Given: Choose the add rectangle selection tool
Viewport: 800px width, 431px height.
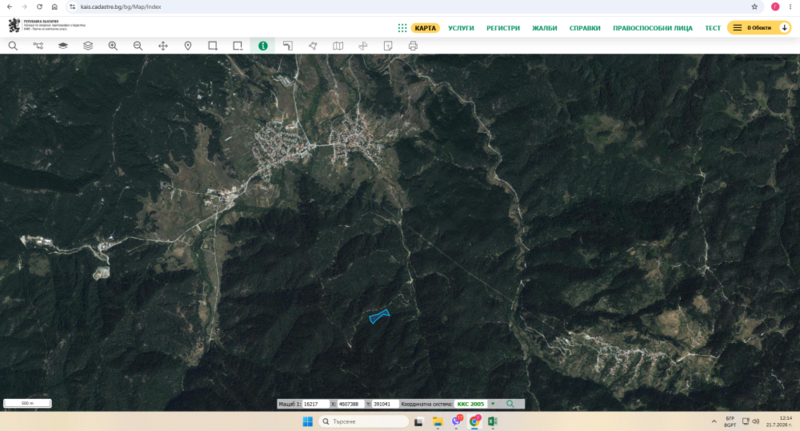Looking at the screenshot, I should [213, 46].
